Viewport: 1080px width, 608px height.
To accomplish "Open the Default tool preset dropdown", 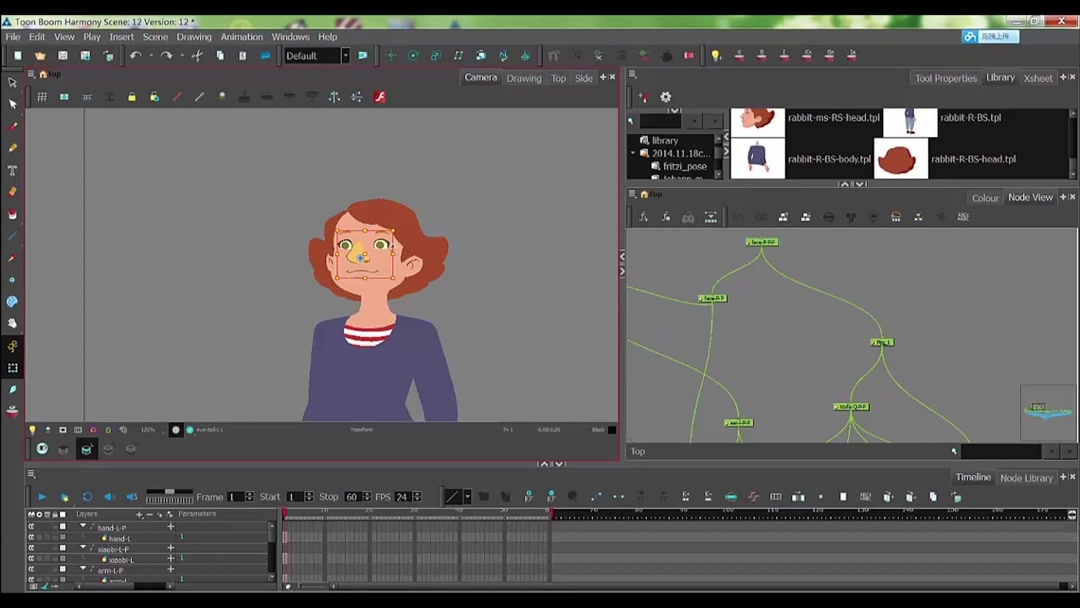I will click(x=316, y=56).
